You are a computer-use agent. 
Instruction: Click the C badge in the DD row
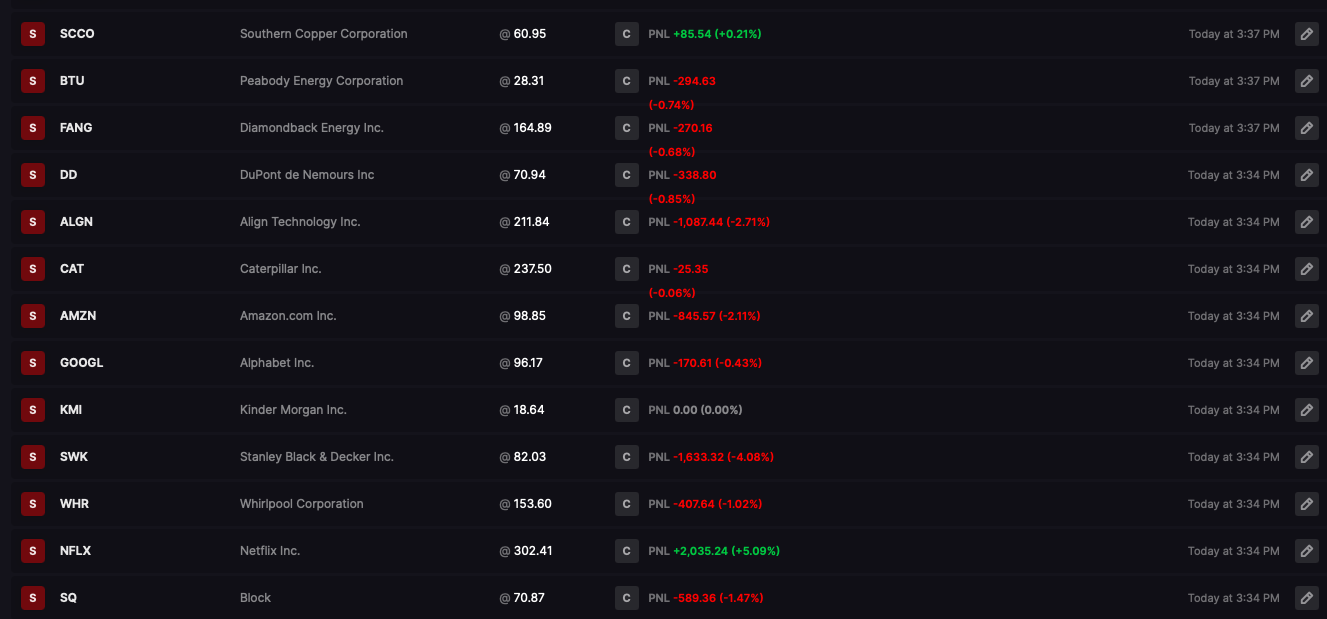(x=626, y=175)
